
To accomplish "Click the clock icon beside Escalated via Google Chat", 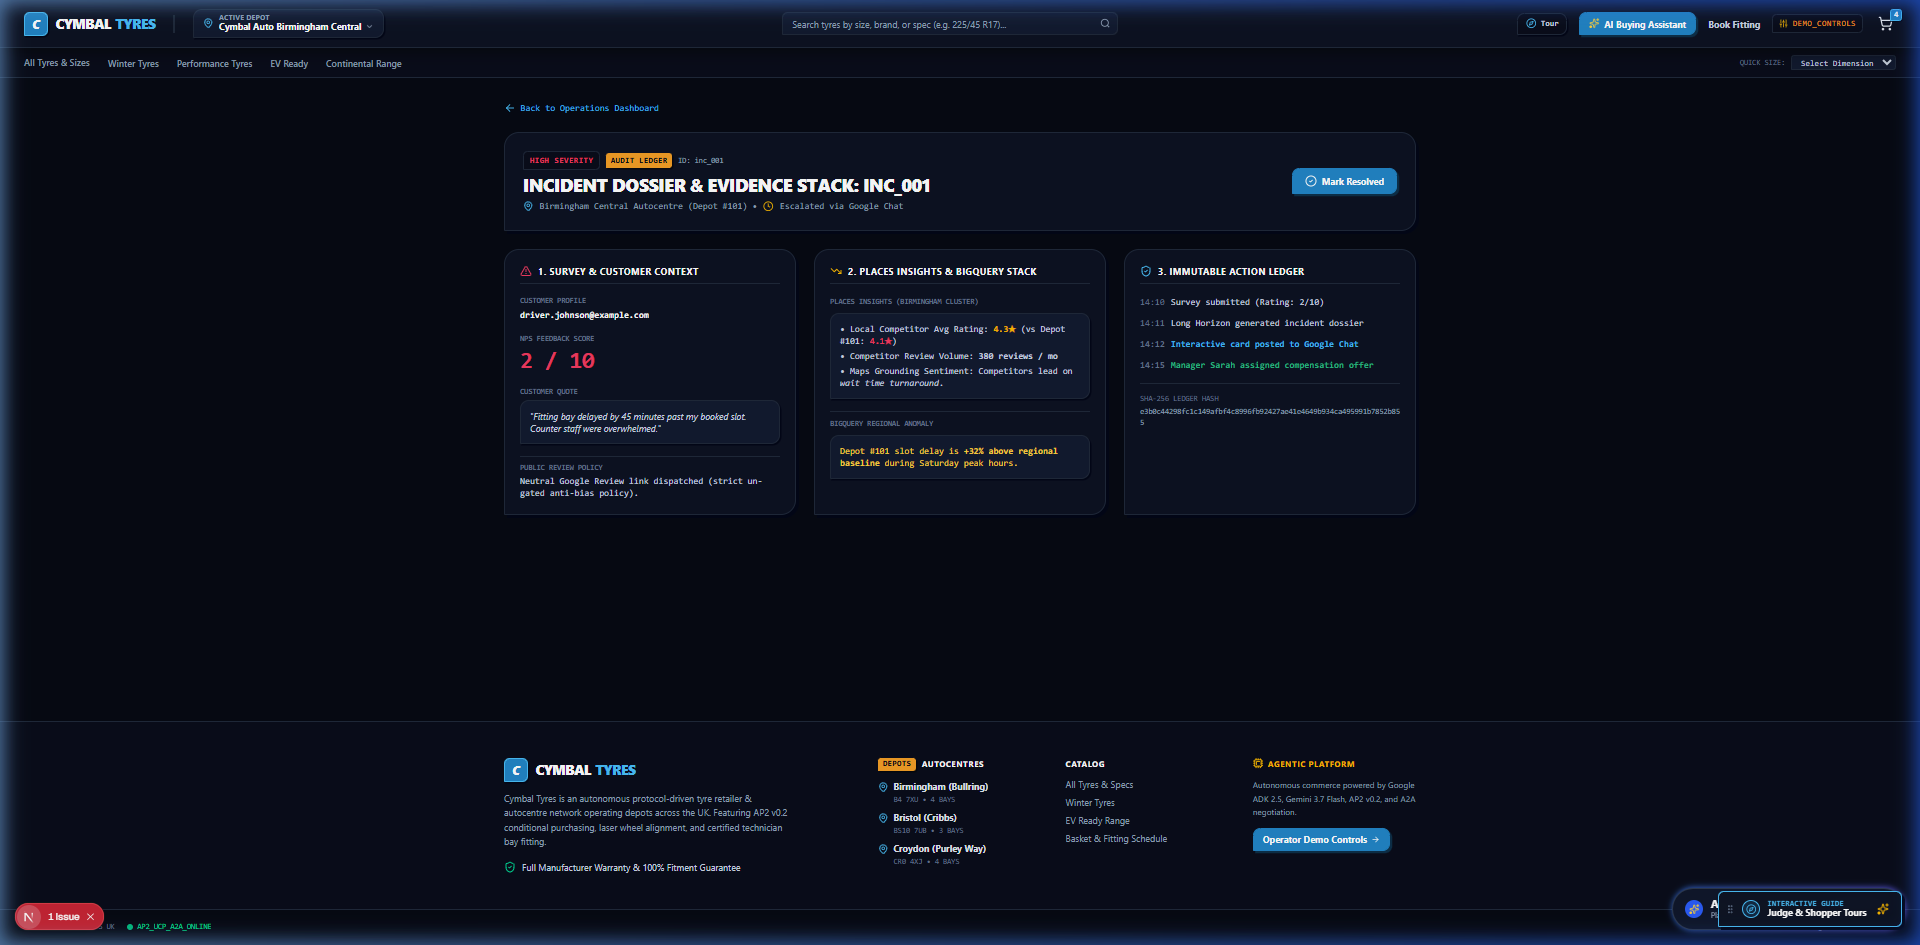I will pos(768,206).
